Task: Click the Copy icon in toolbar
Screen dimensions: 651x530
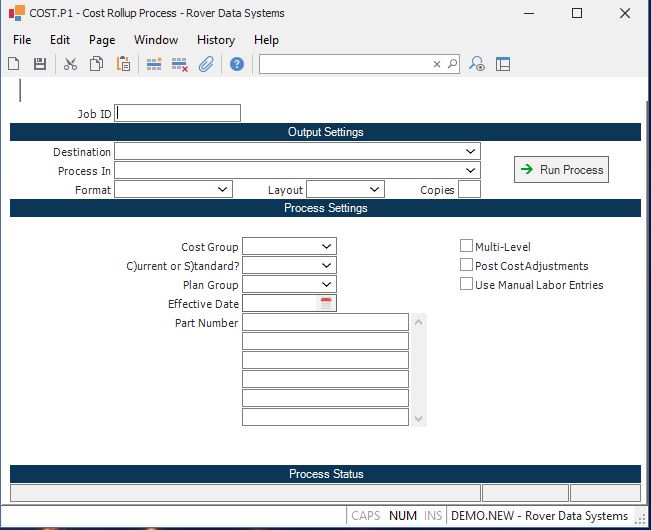Action: 96,64
